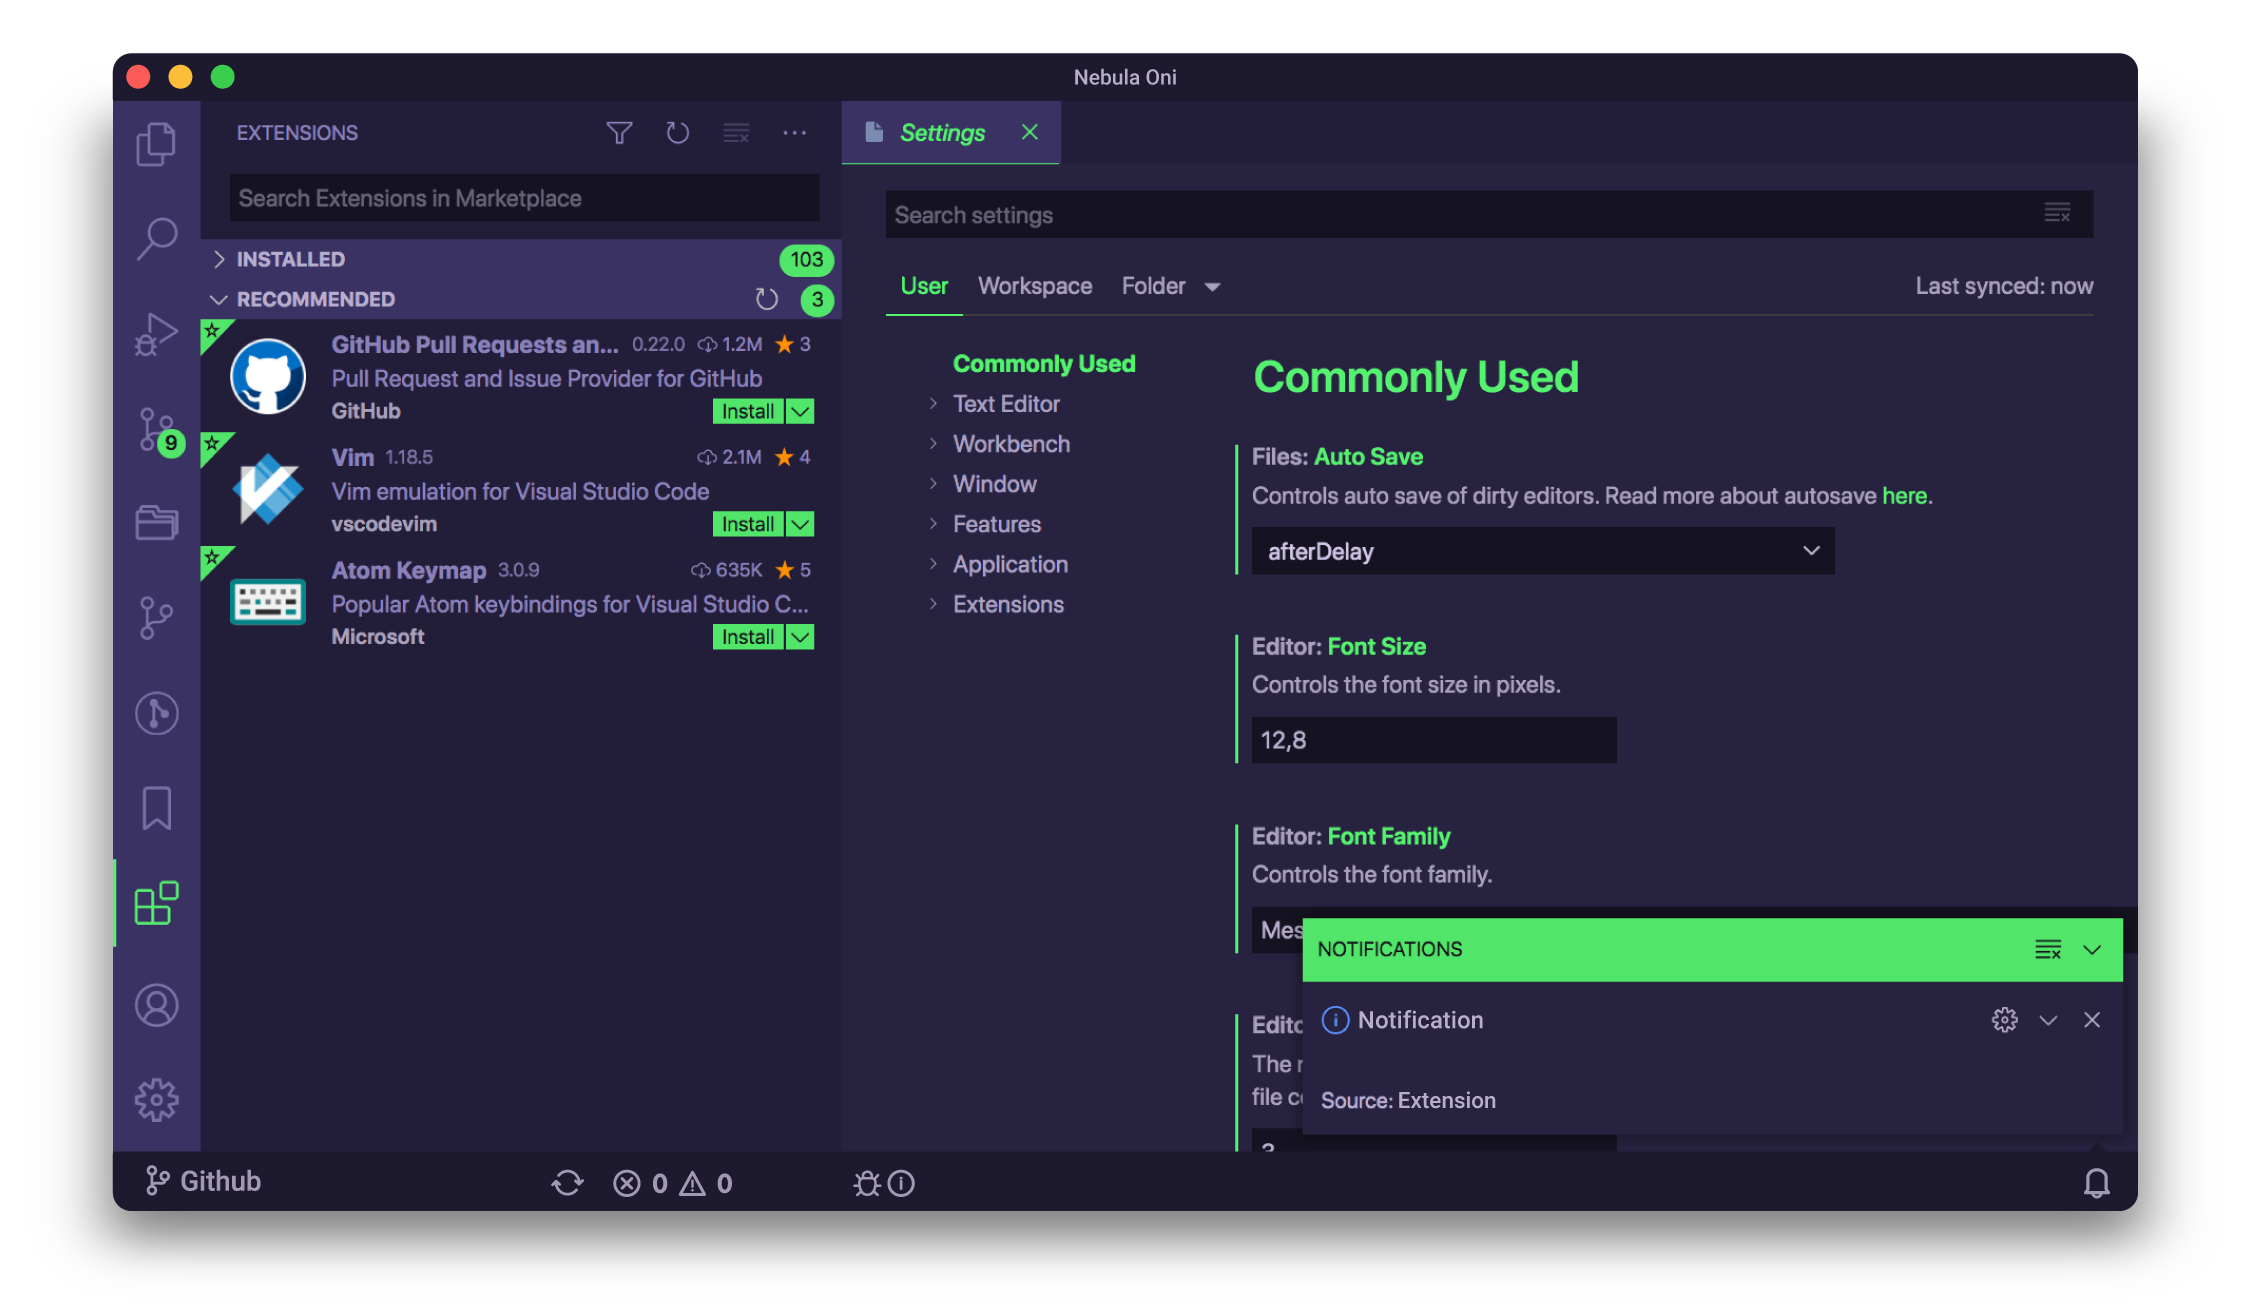This screenshot has width=2251, height=1314.
Task: Click the notification gear settings icon
Action: (2004, 1020)
